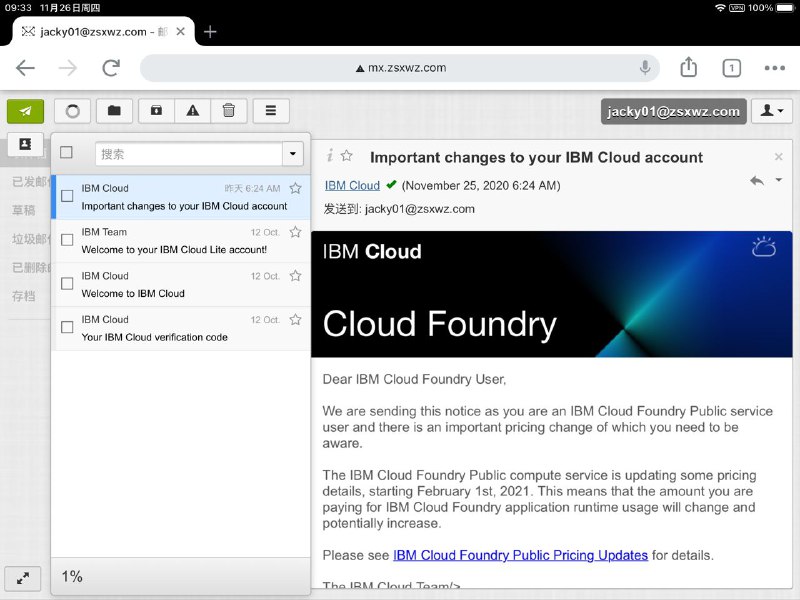Expand the advanced search dropdown arrow
This screenshot has width=800, height=600.
point(293,154)
